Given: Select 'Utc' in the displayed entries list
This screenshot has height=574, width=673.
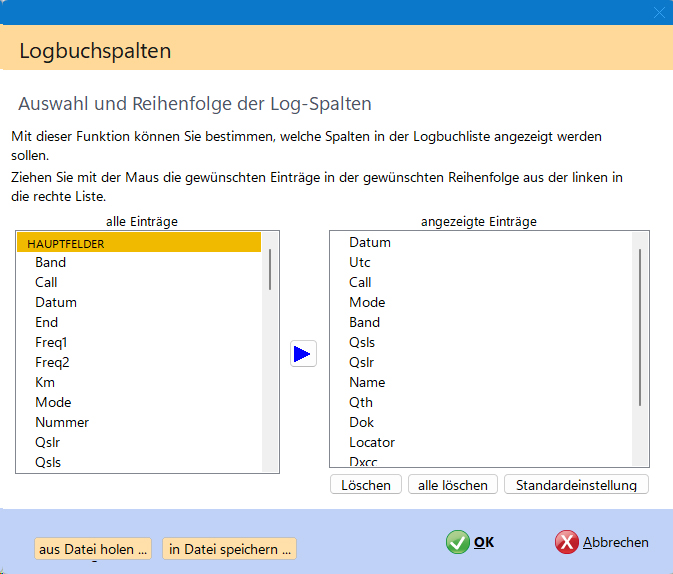Looking at the screenshot, I should tap(360, 262).
